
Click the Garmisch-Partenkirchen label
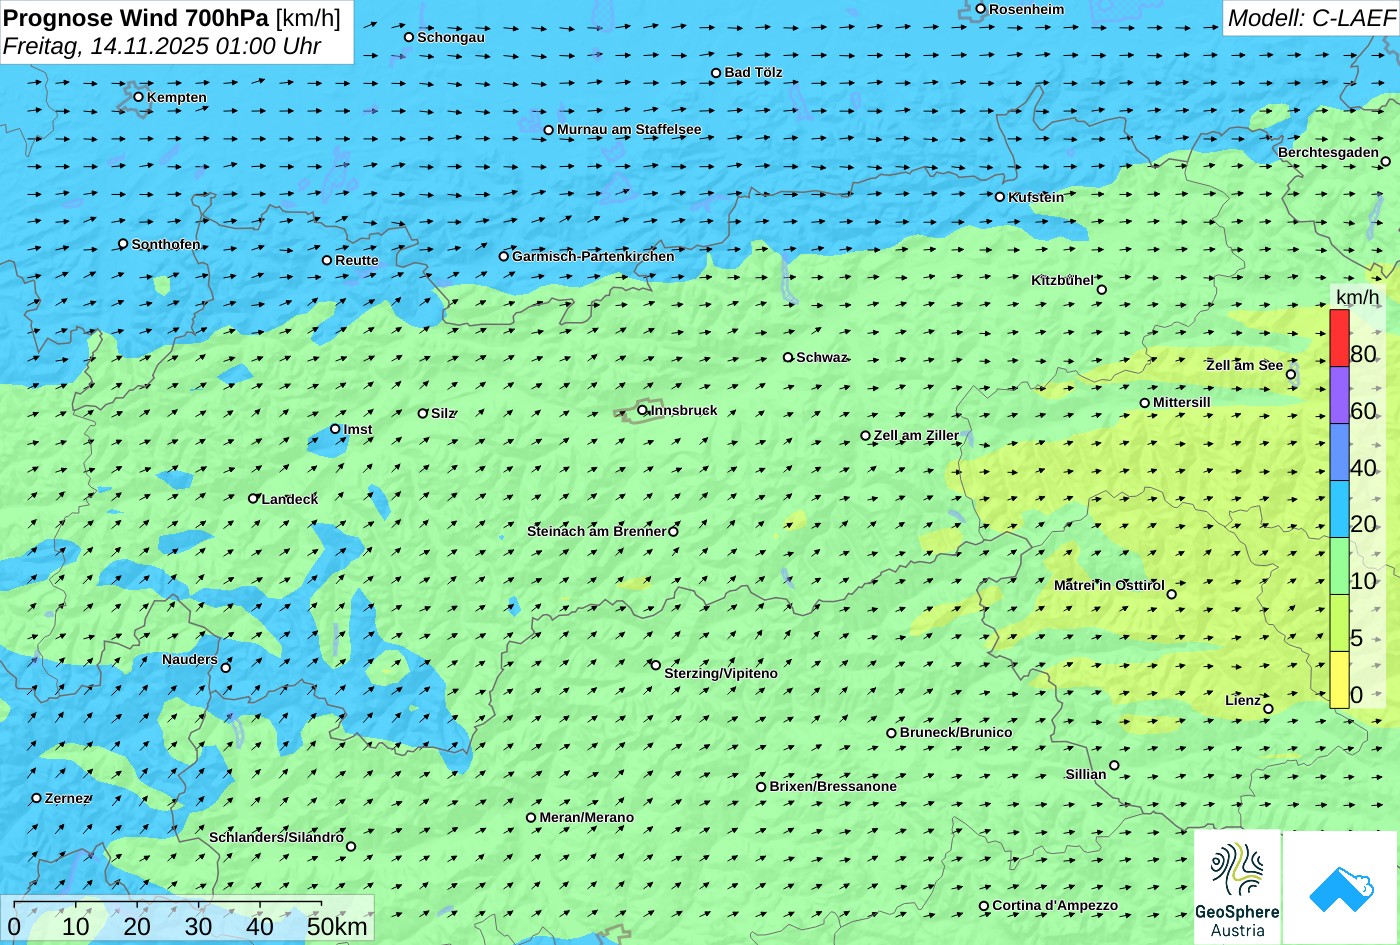click(x=593, y=256)
